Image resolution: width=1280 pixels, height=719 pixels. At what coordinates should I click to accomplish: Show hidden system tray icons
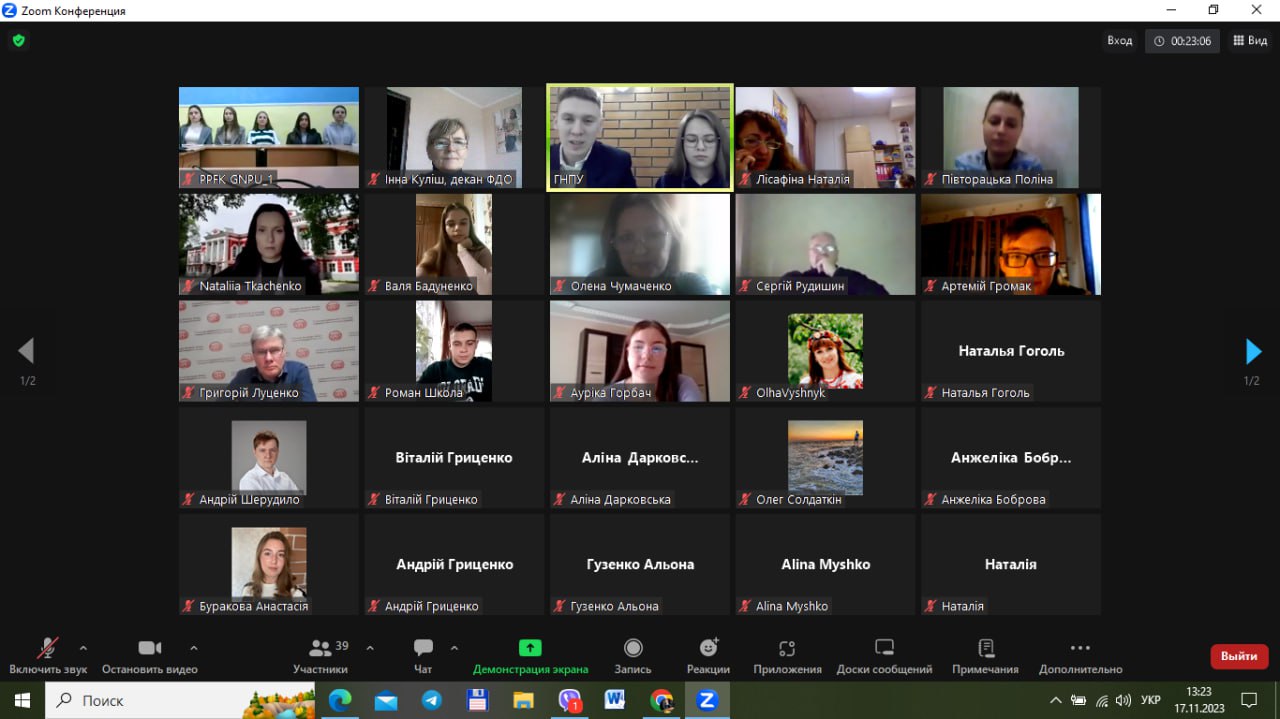click(1056, 701)
